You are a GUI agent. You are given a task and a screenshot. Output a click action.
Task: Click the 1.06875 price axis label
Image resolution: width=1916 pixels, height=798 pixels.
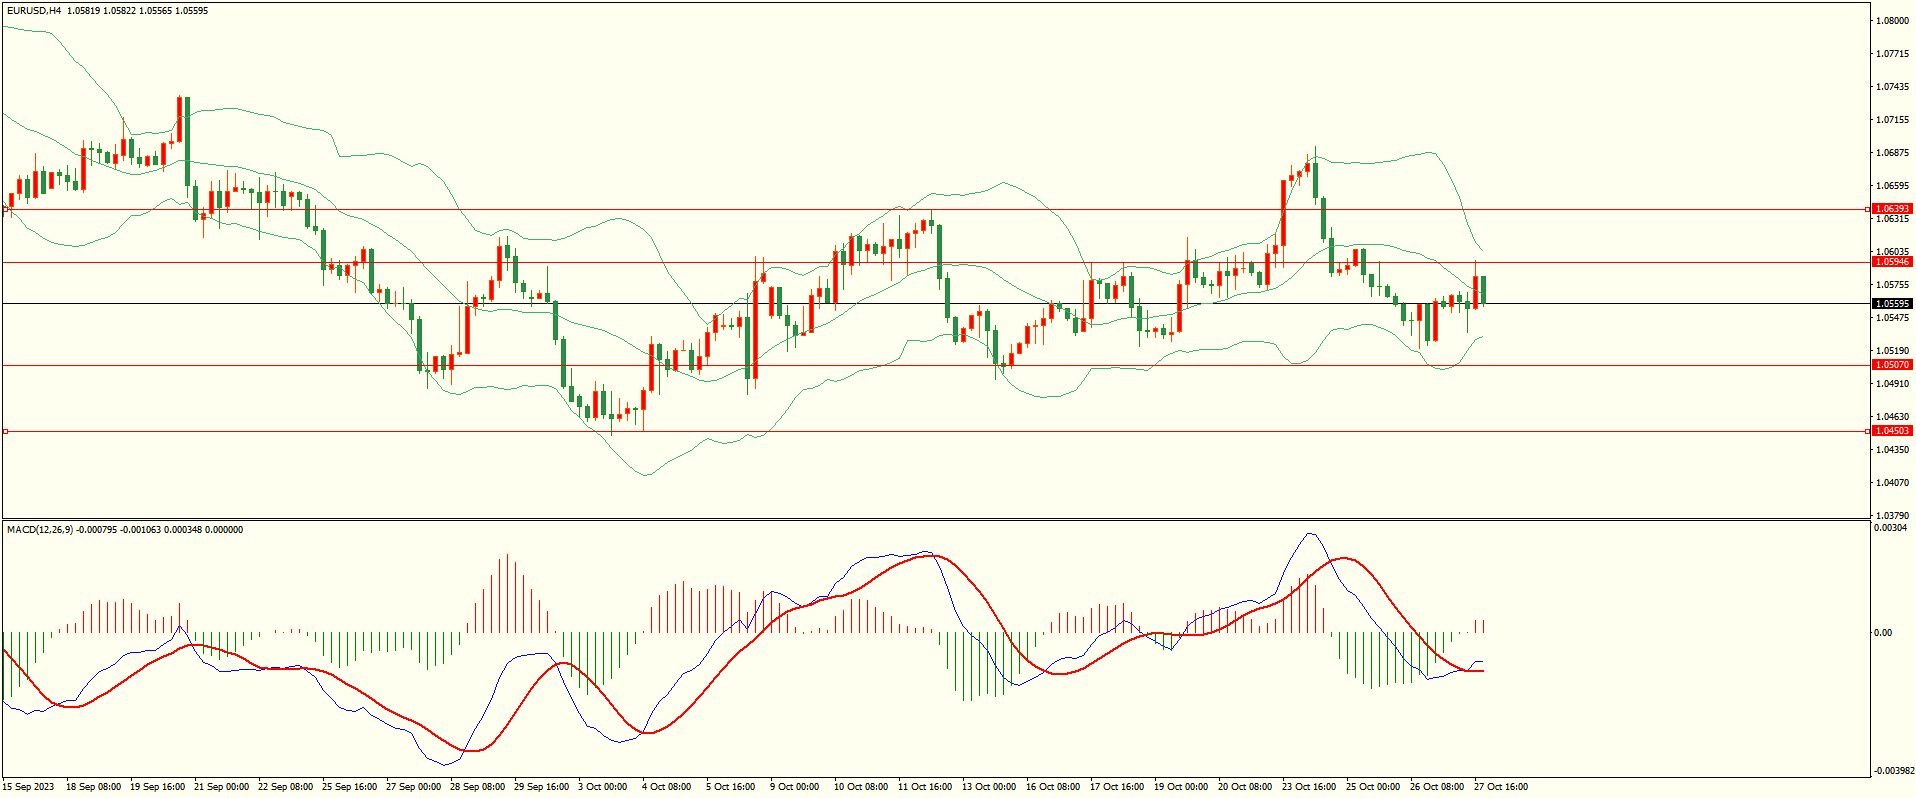(1892, 153)
